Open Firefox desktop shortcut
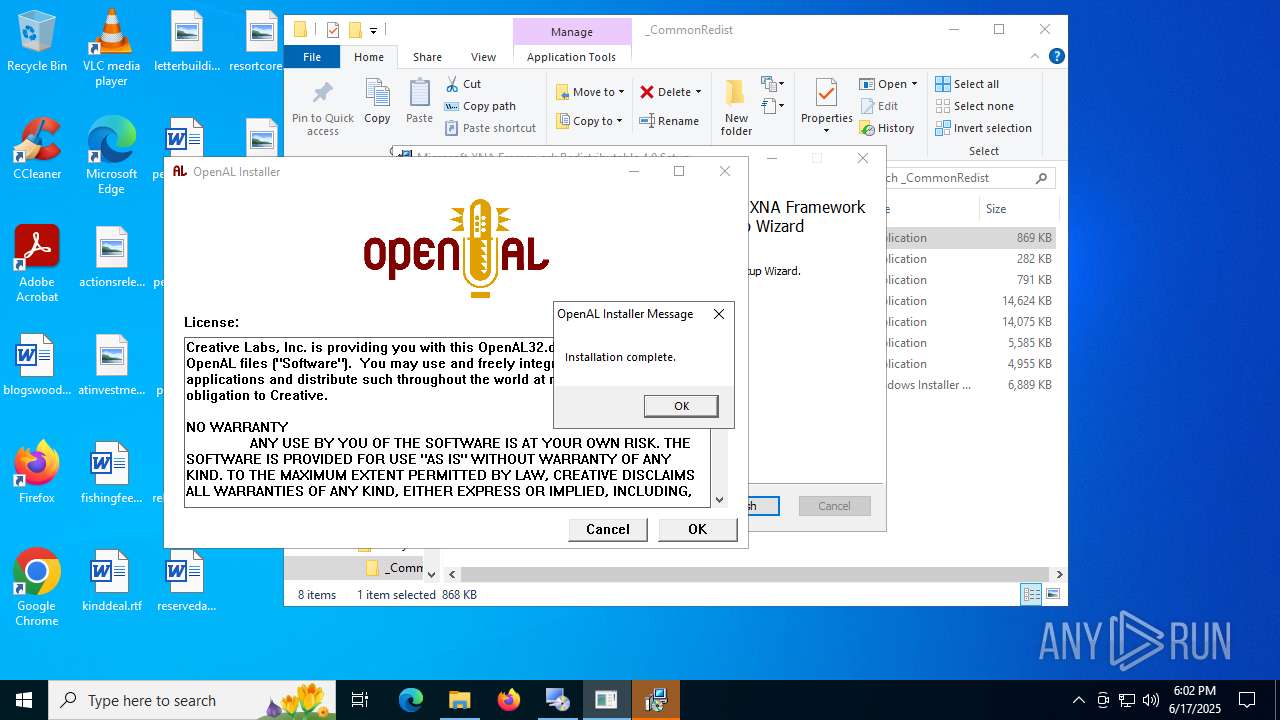The height and width of the screenshot is (720, 1280). [37, 472]
